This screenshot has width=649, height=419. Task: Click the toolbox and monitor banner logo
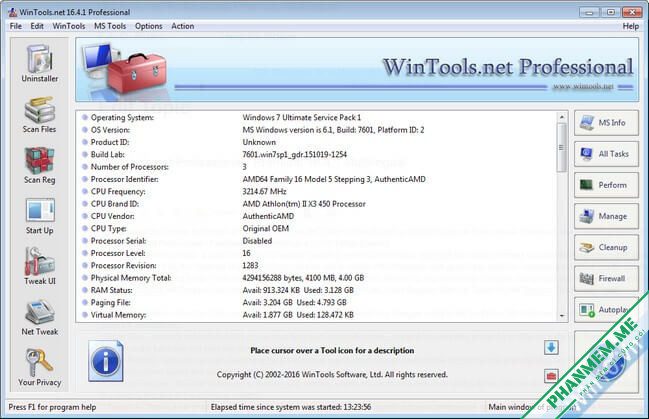click(124, 68)
